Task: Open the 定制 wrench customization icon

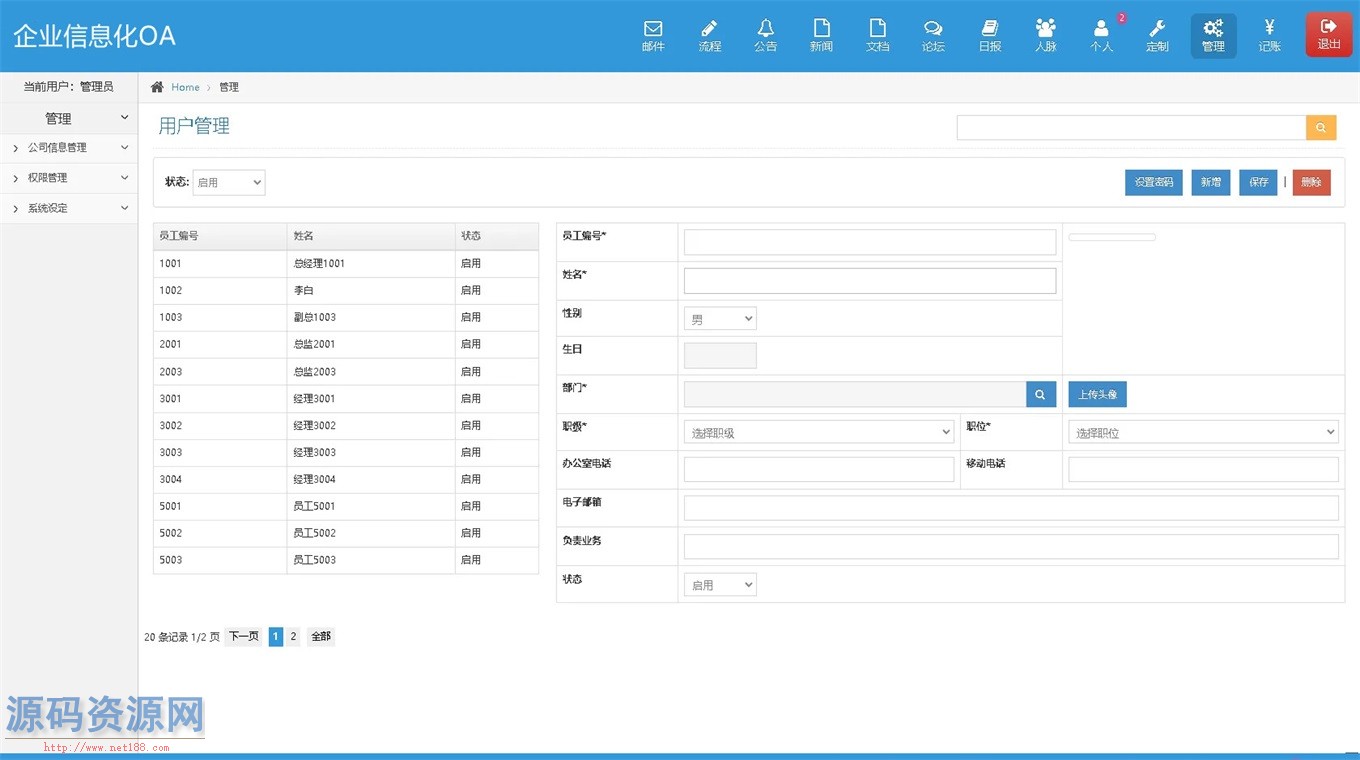Action: point(1157,36)
